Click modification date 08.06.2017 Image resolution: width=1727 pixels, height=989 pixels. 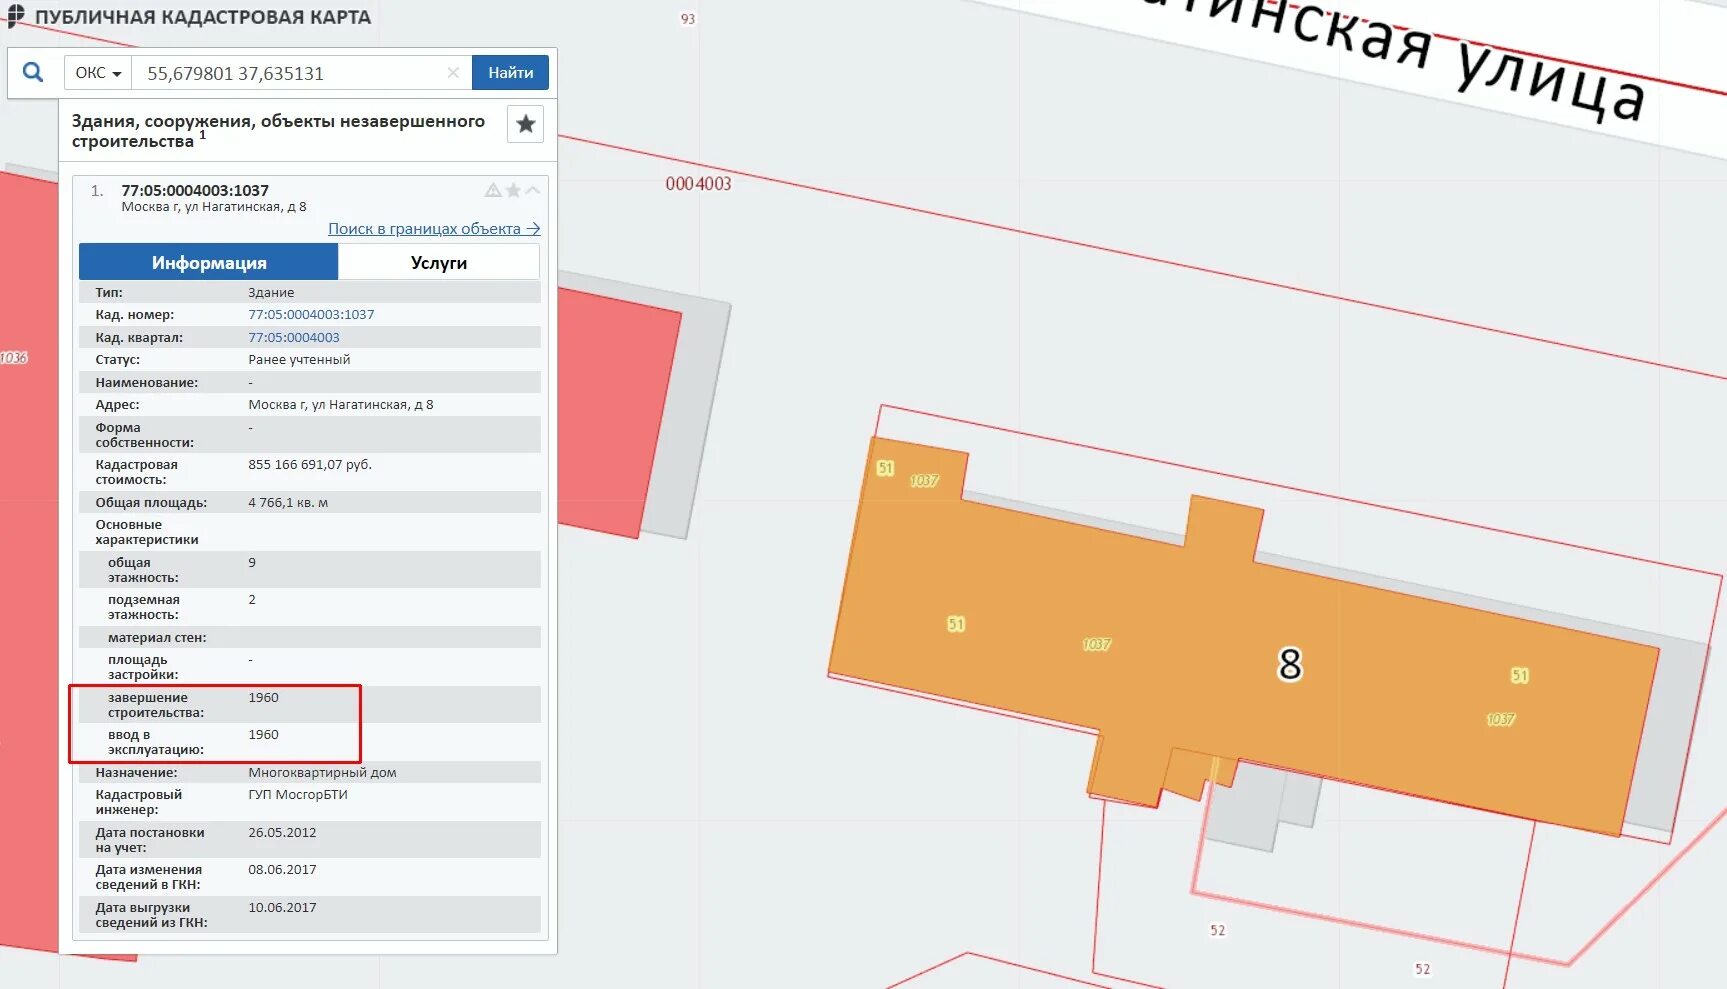282,870
